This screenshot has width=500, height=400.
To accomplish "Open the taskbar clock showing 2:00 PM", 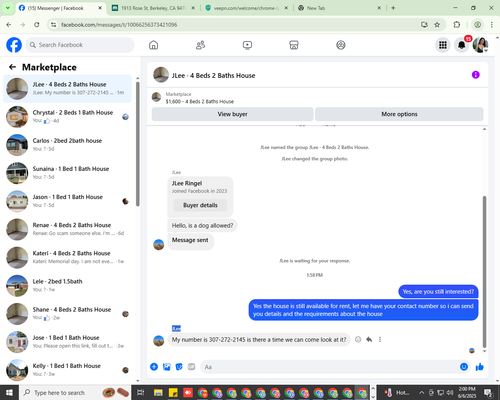I will pyautogui.click(x=467, y=393).
